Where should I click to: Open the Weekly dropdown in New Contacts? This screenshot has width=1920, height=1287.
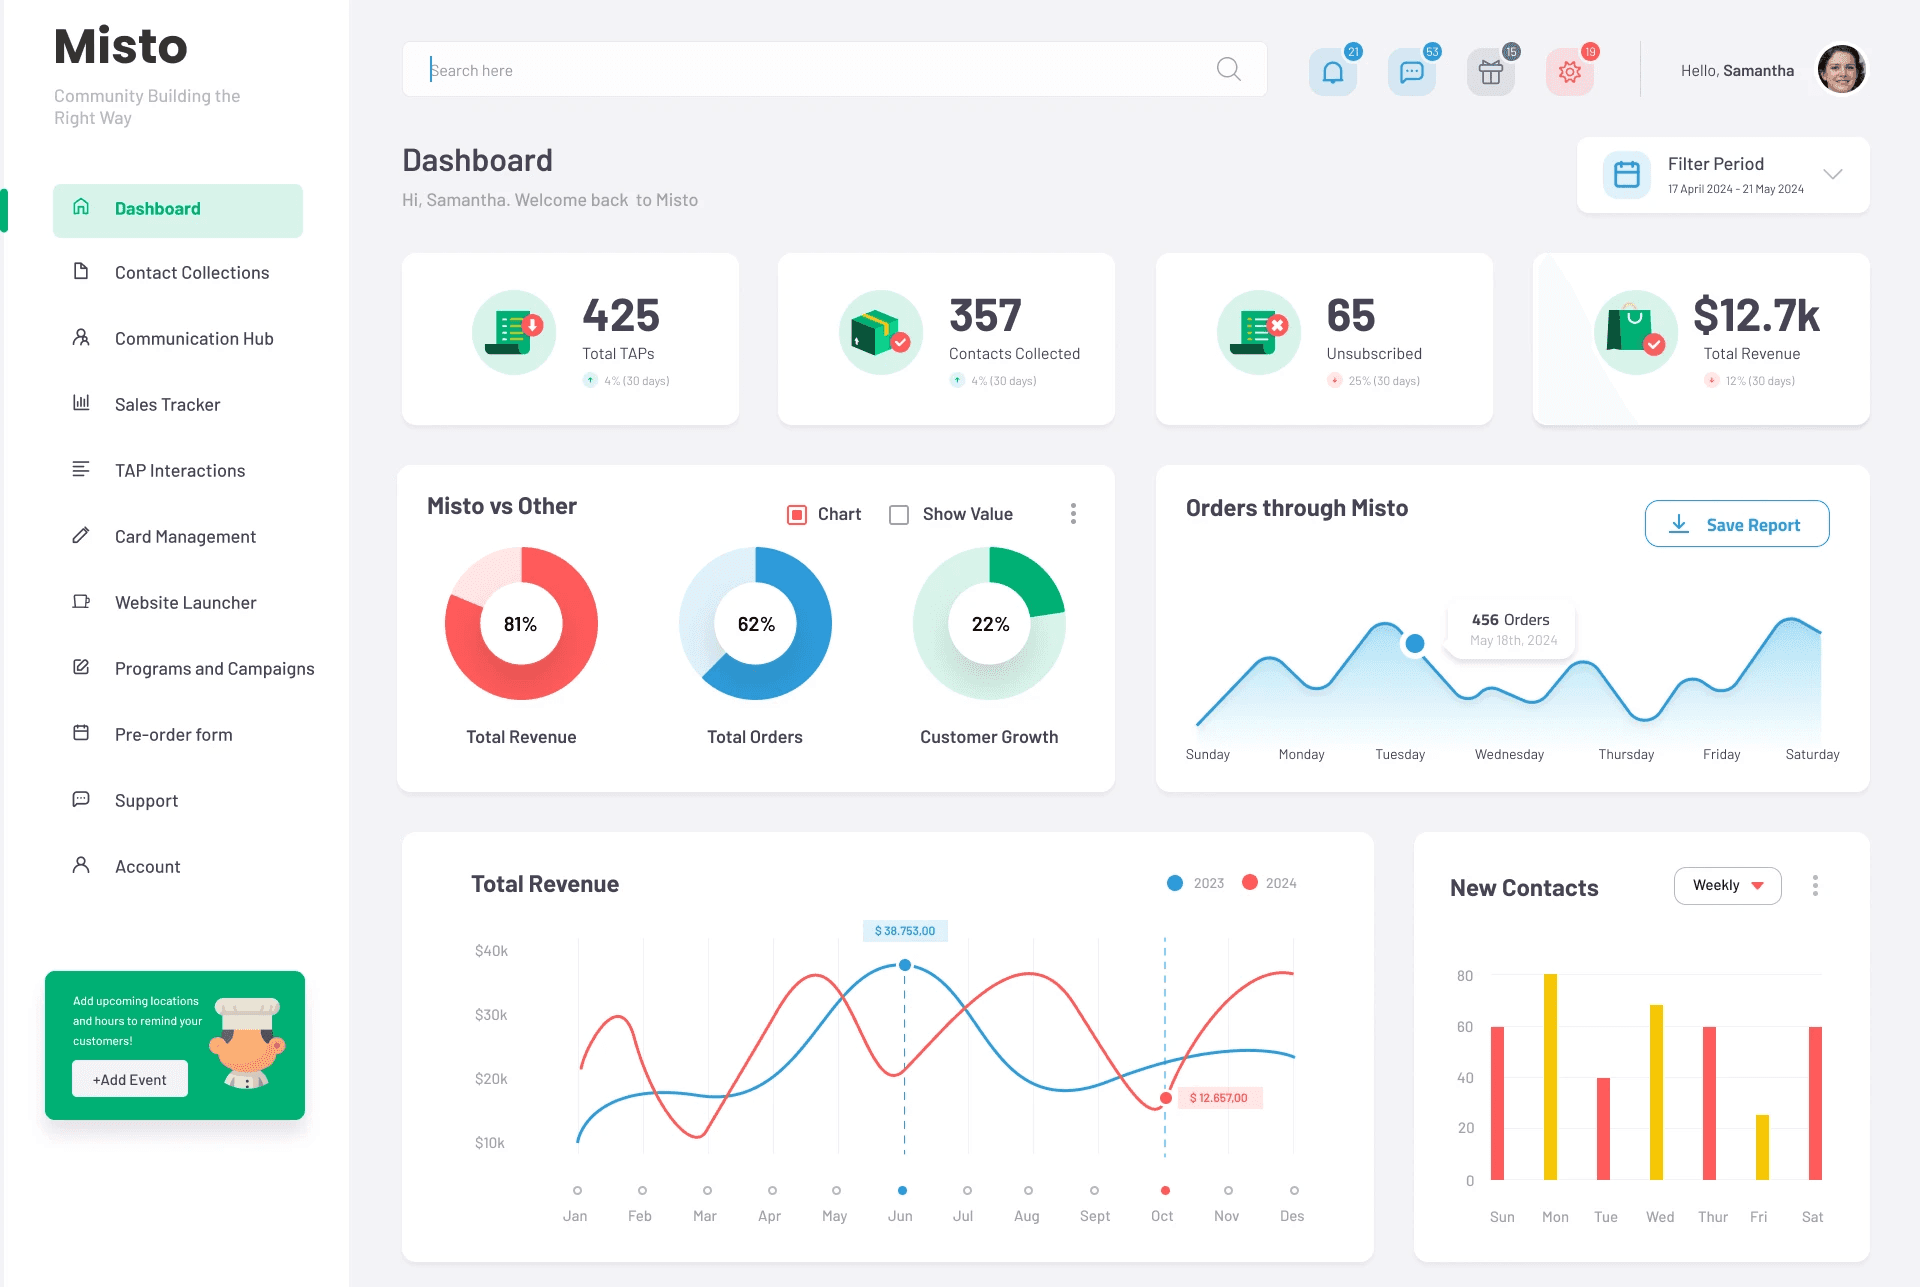click(1727, 886)
